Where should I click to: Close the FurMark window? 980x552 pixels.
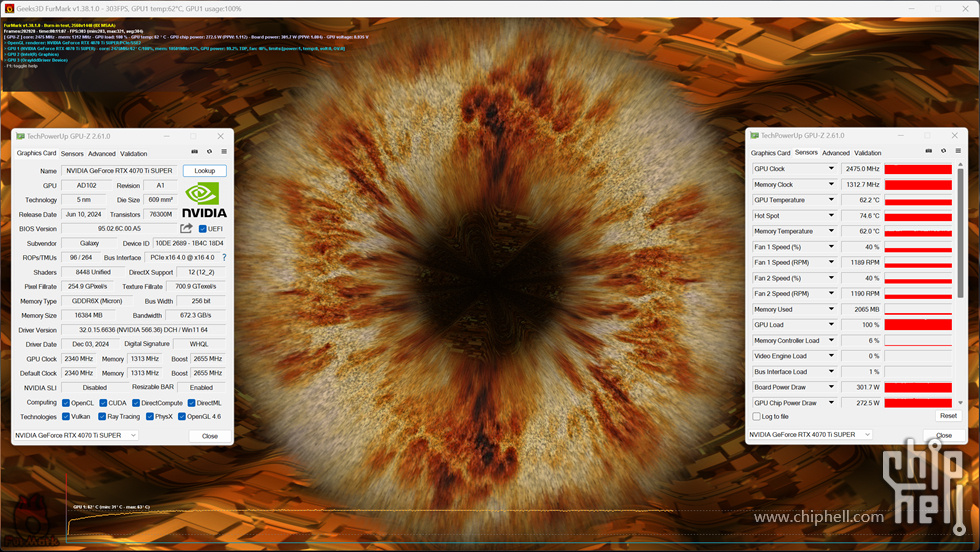[x=966, y=9]
